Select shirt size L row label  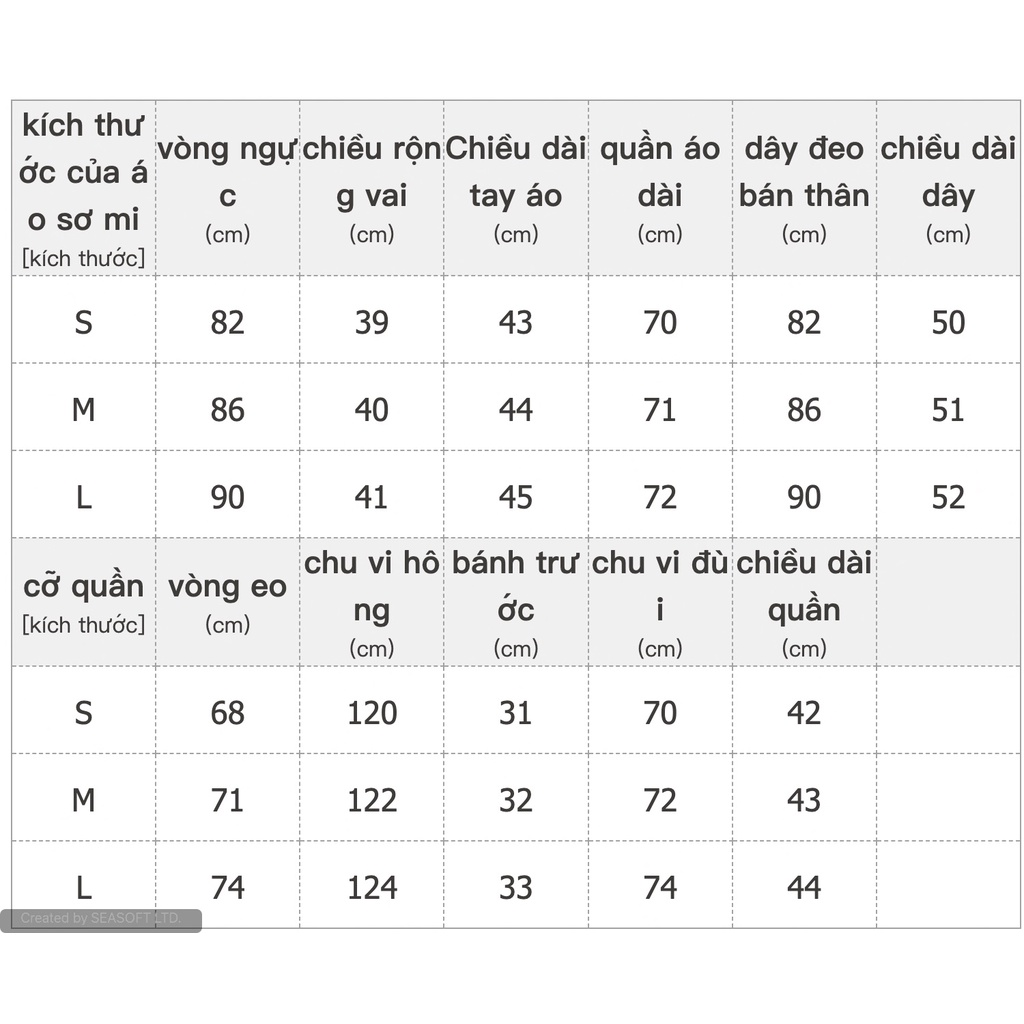click(x=84, y=497)
